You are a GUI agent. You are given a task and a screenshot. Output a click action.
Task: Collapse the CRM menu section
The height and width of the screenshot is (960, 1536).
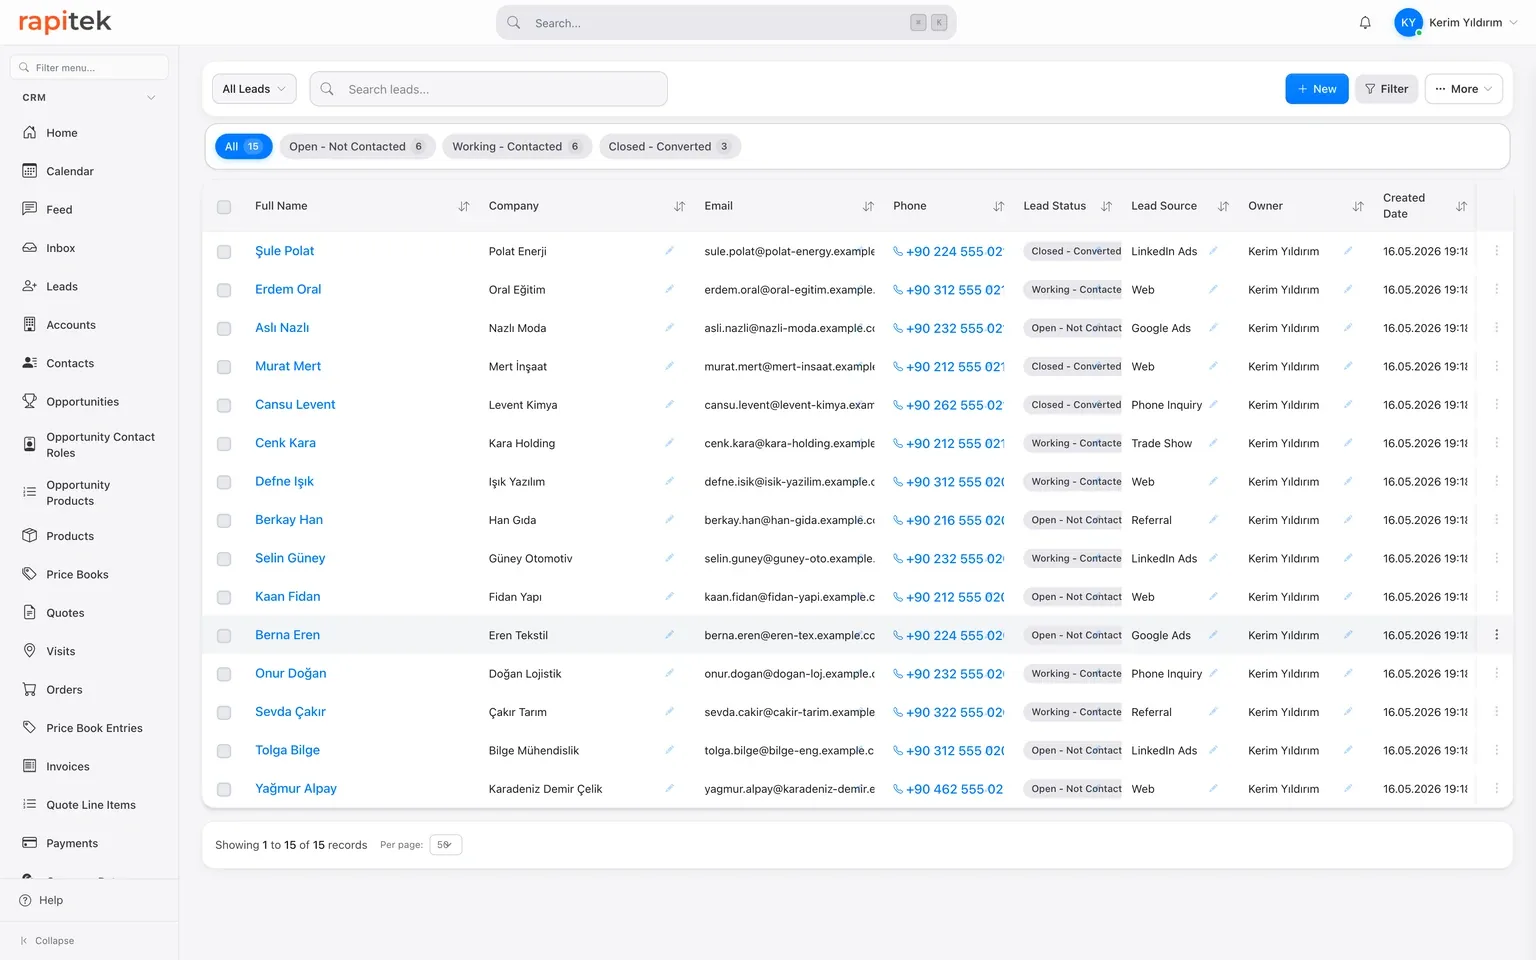(151, 98)
